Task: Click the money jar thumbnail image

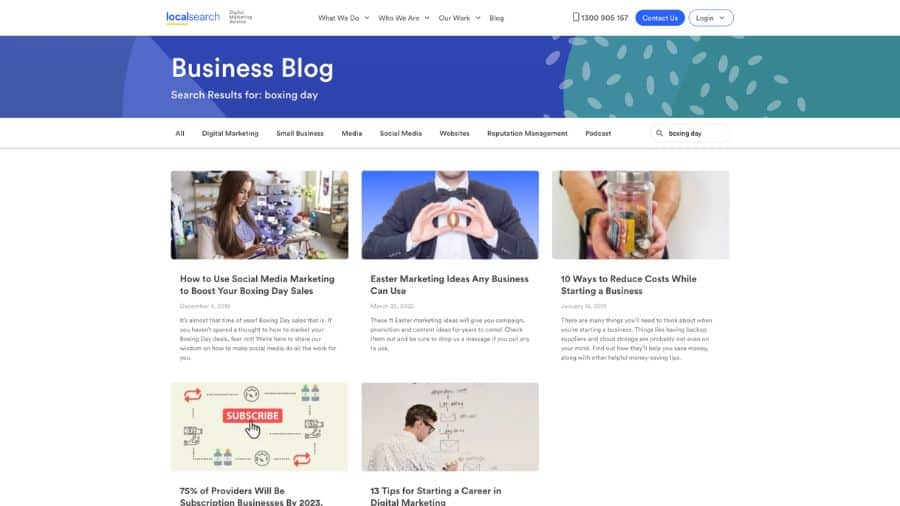Action: 641,215
